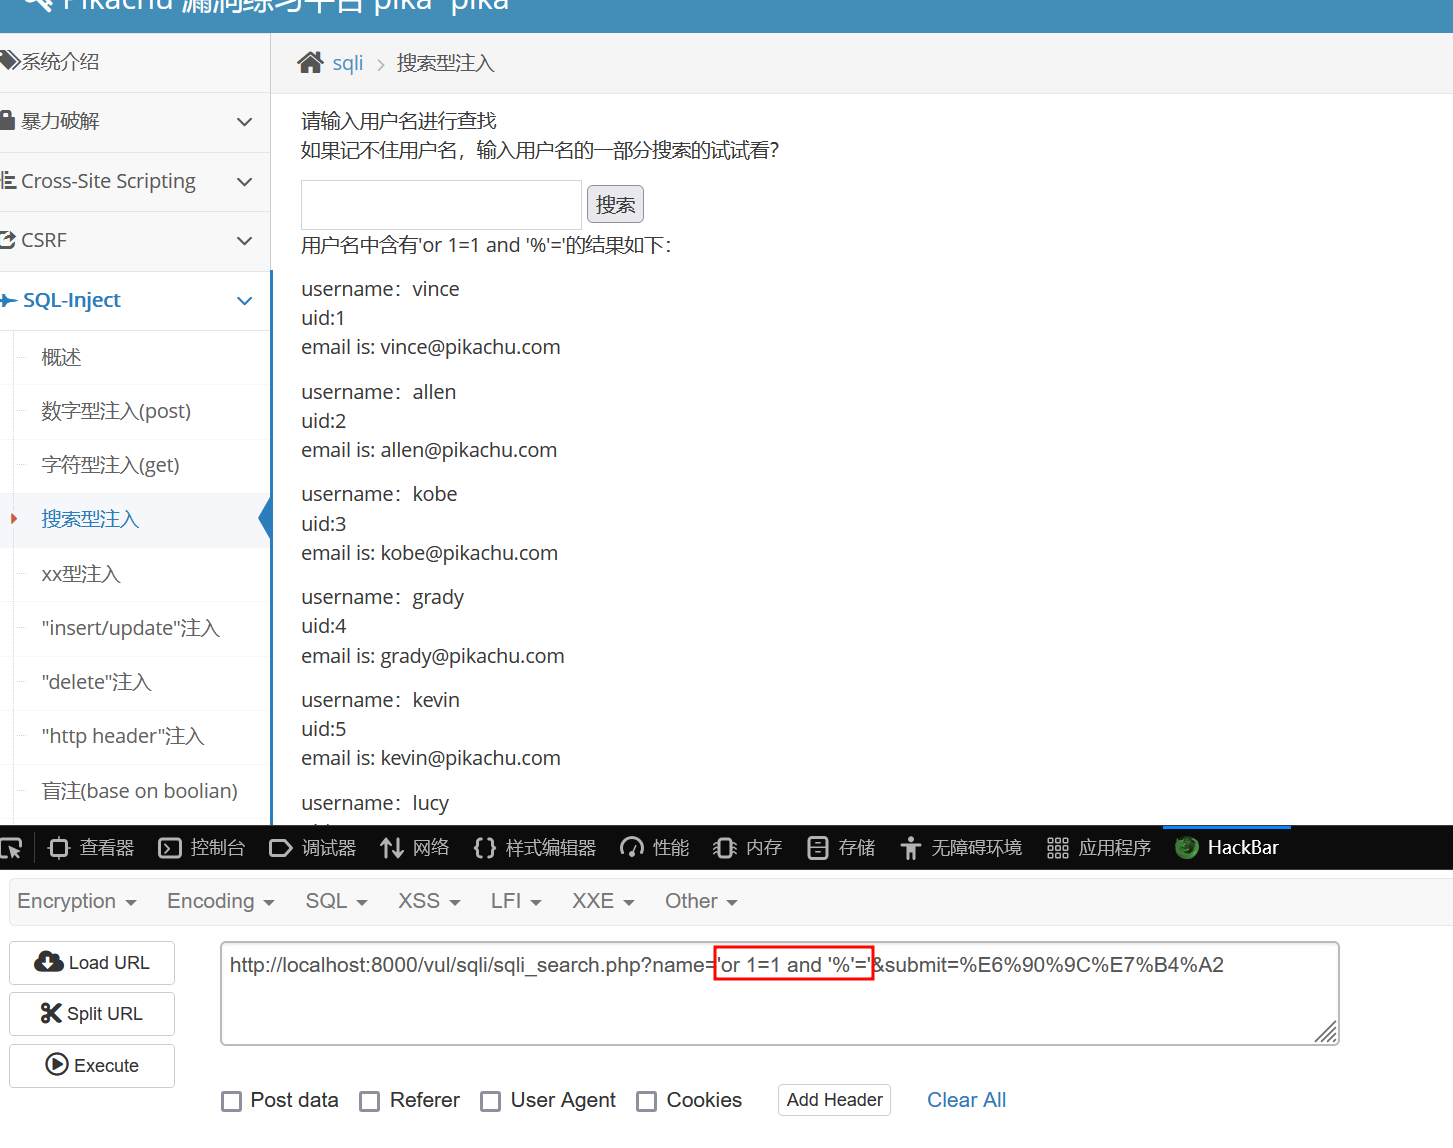Click the Memory (内存) chip icon
The width and height of the screenshot is (1453, 1148).
point(725,848)
